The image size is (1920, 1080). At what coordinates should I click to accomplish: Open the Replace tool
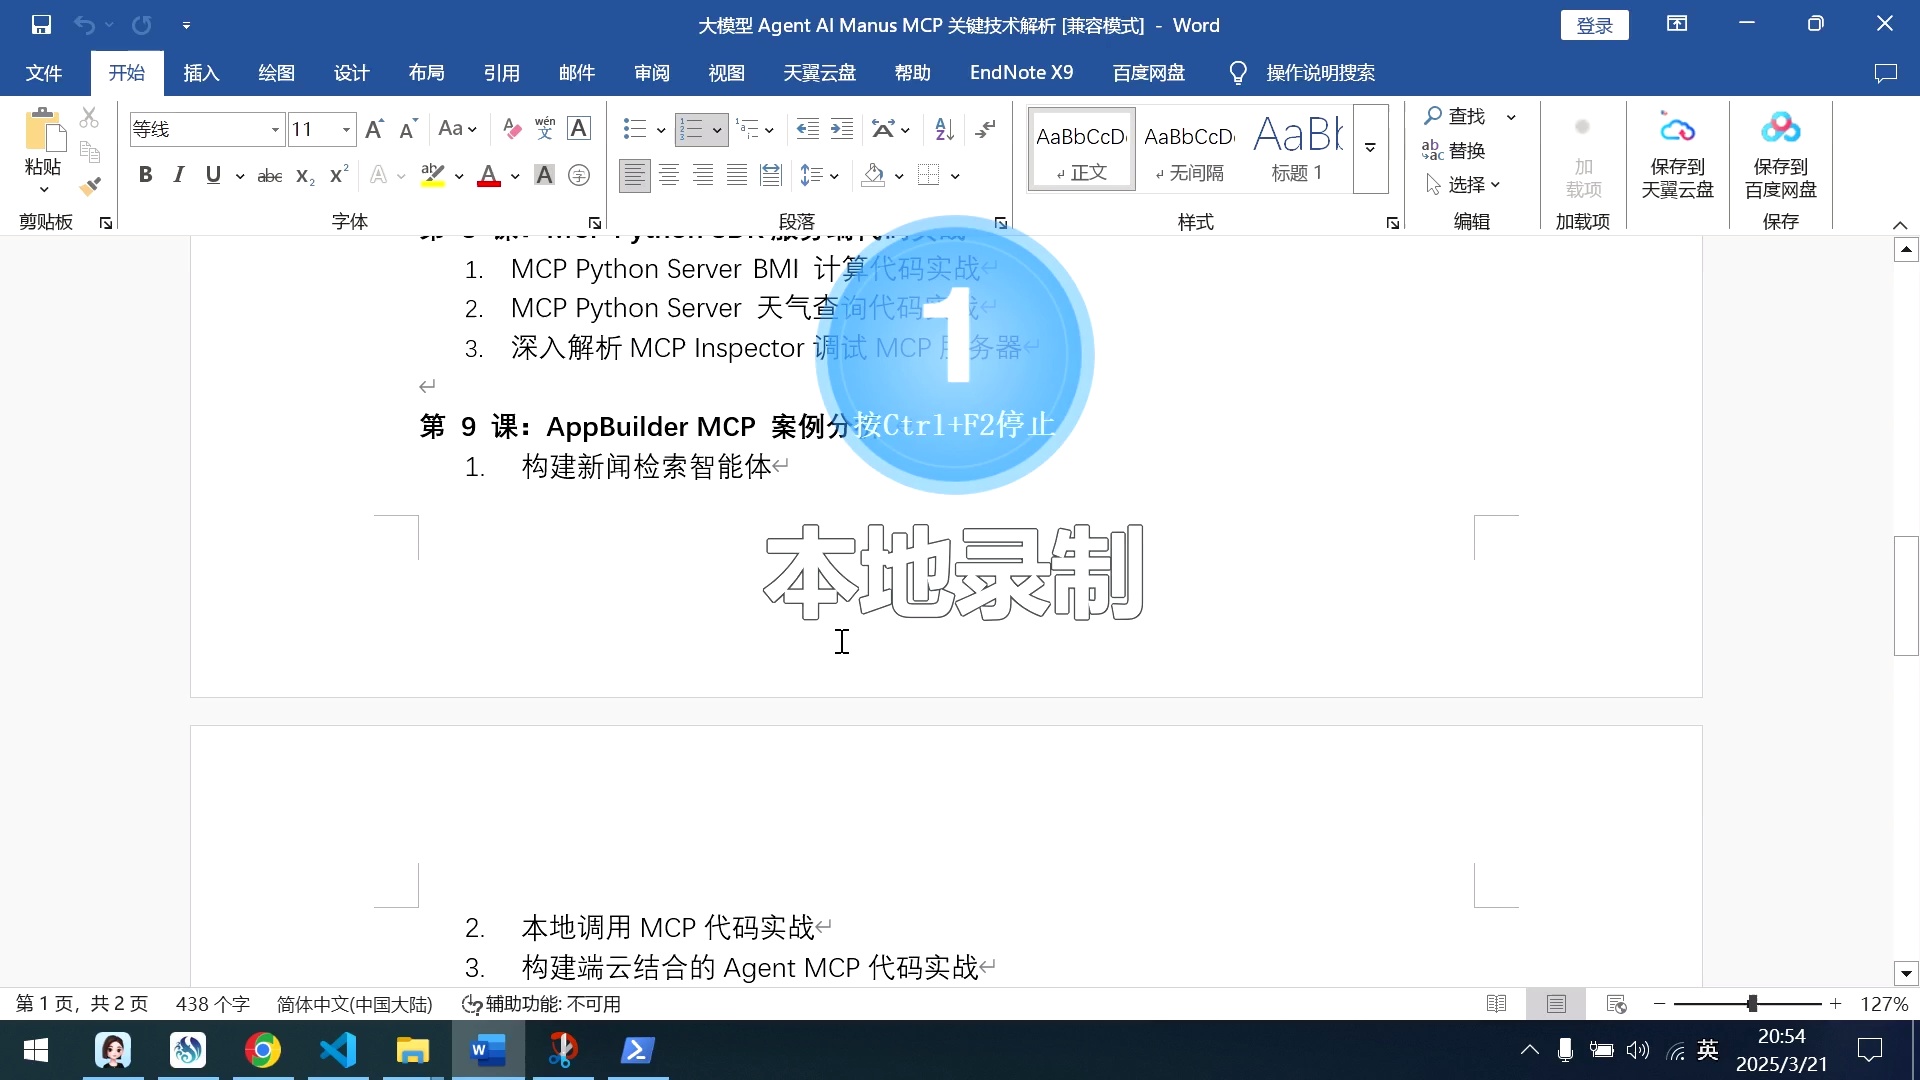click(x=1462, y=150)
